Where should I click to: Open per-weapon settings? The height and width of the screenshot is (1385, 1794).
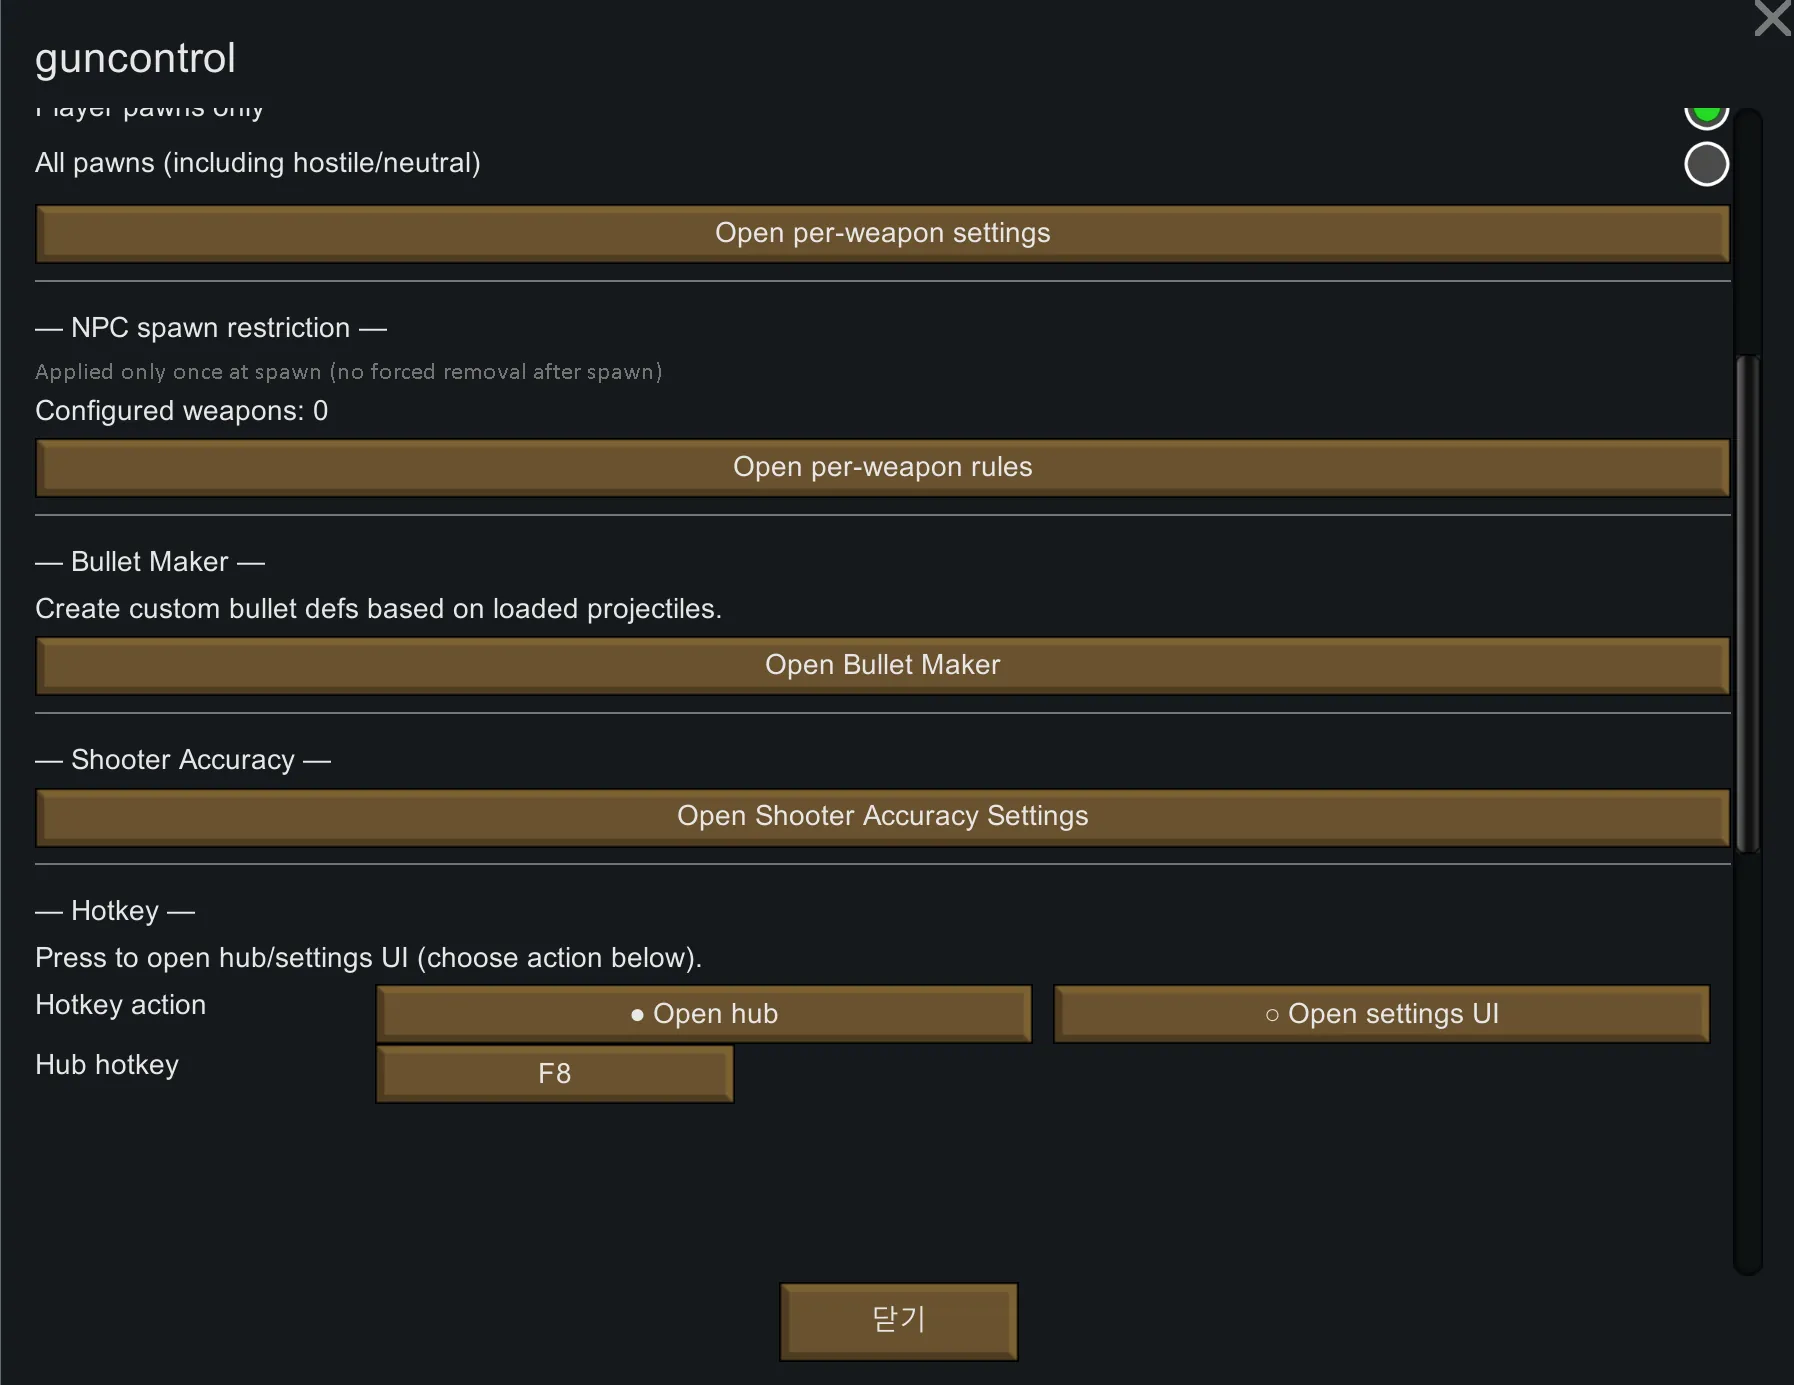click(882, 233)
